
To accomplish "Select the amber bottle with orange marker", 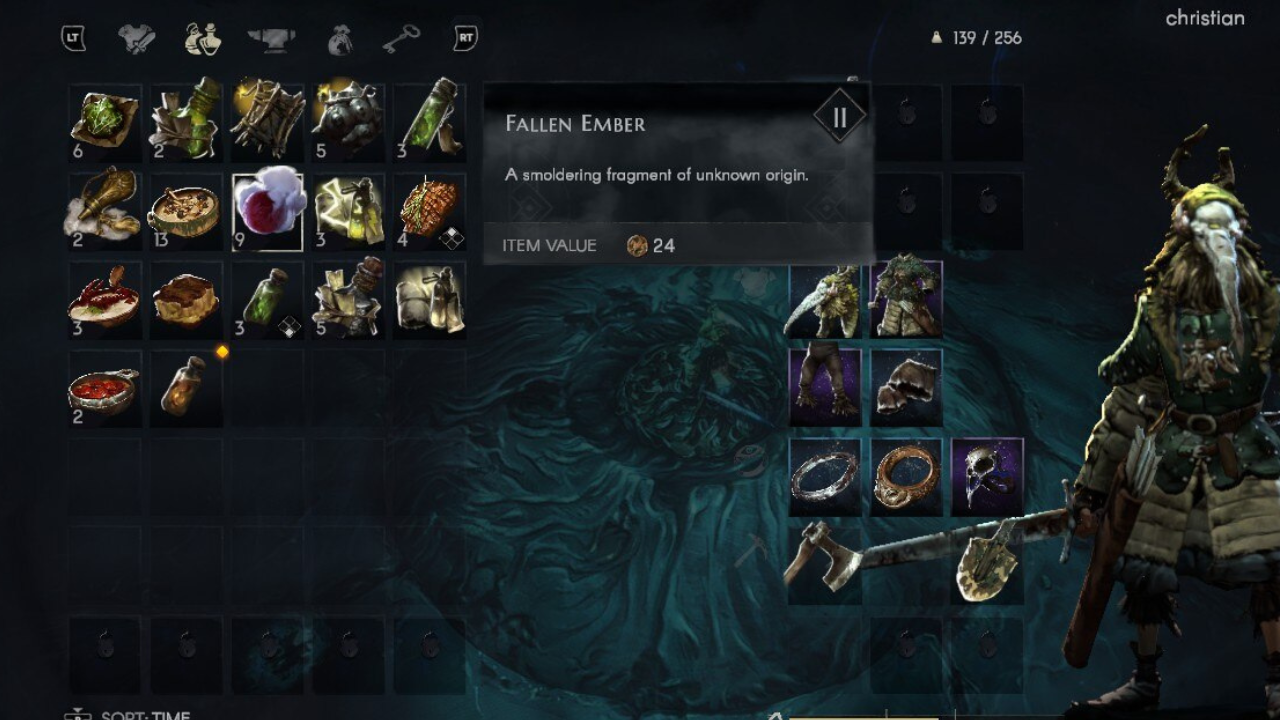I will (x=186, y=388).
